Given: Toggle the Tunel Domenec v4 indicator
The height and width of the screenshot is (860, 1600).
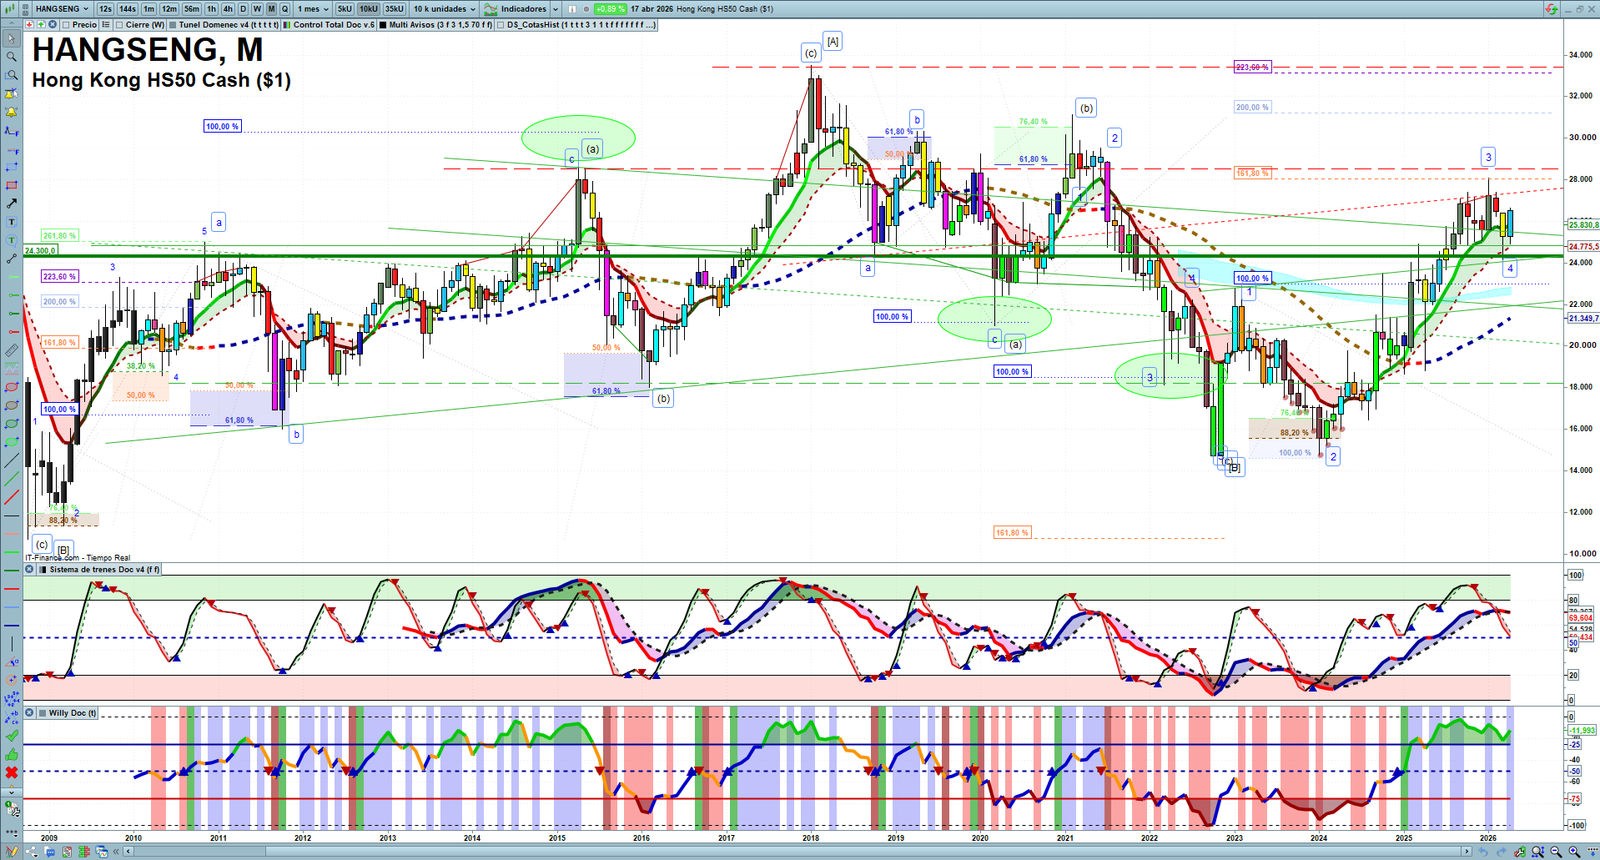Looking at the screenshot, I should point(224,25).
